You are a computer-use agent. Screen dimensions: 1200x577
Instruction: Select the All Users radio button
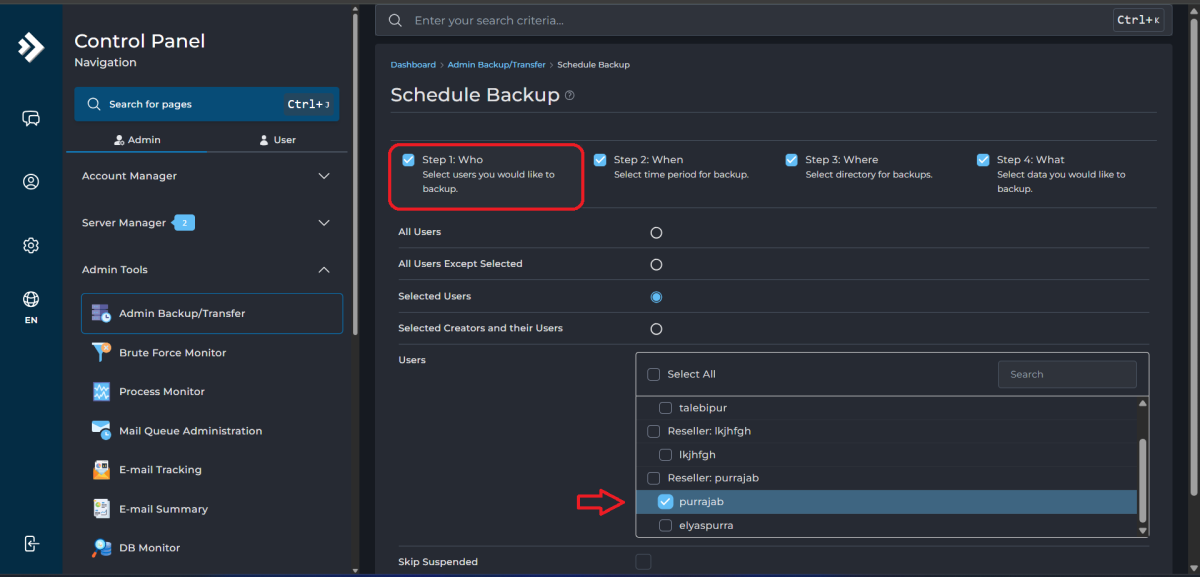(x=656, y=233)
